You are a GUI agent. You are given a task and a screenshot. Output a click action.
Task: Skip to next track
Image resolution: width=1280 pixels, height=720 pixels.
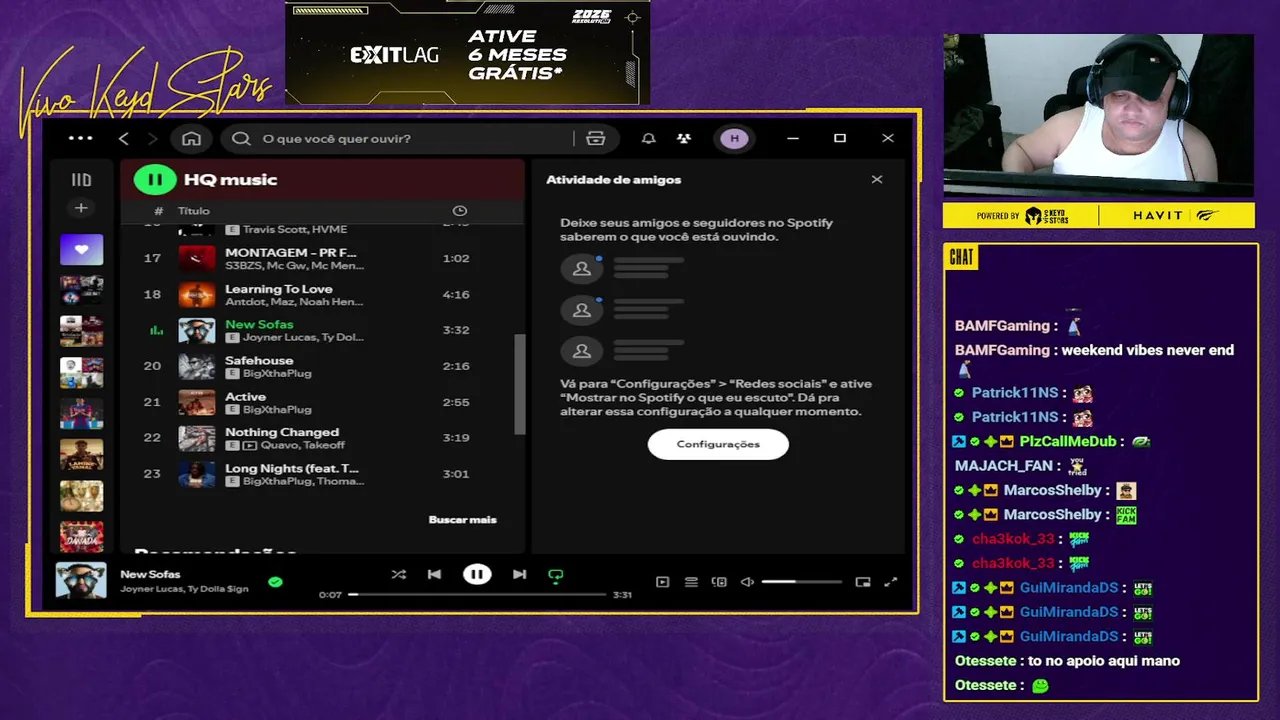519,575
